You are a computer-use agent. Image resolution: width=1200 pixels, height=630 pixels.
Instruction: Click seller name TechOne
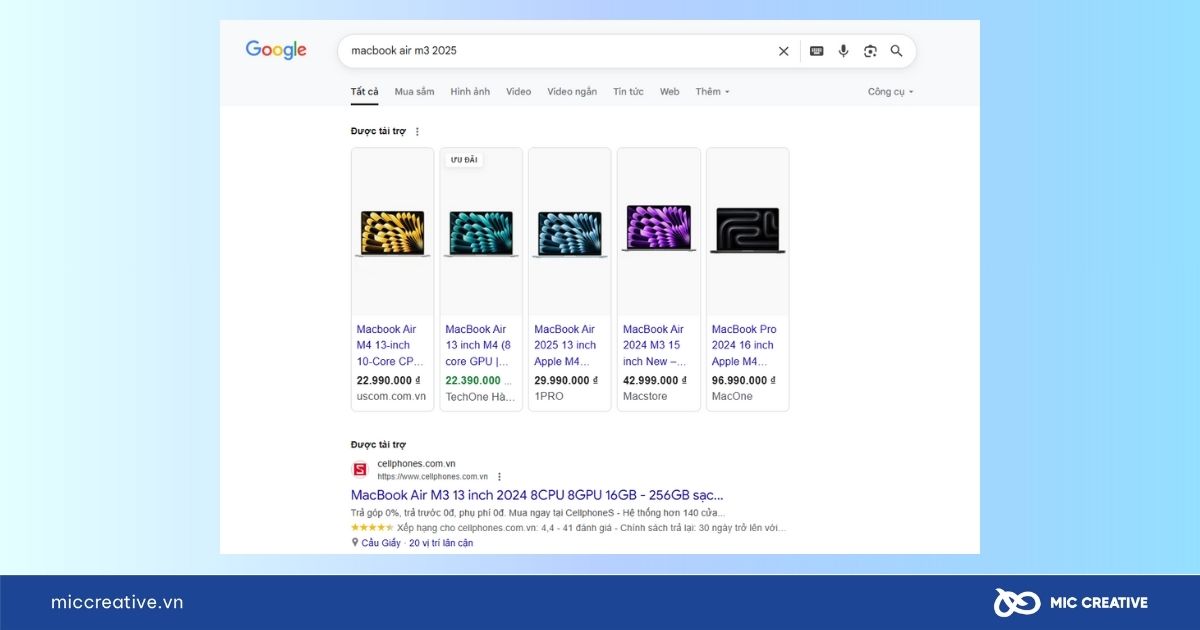480,397
